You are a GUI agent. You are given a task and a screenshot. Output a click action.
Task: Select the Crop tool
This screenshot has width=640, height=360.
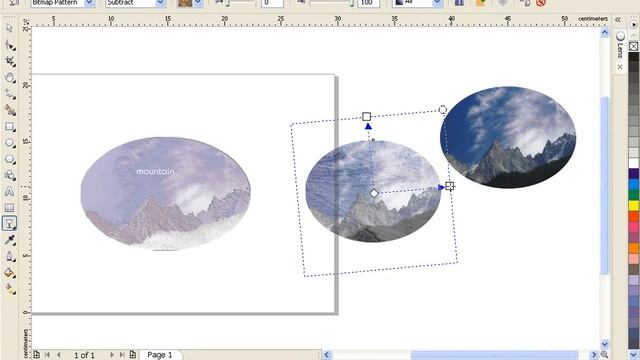coord(9,61)
